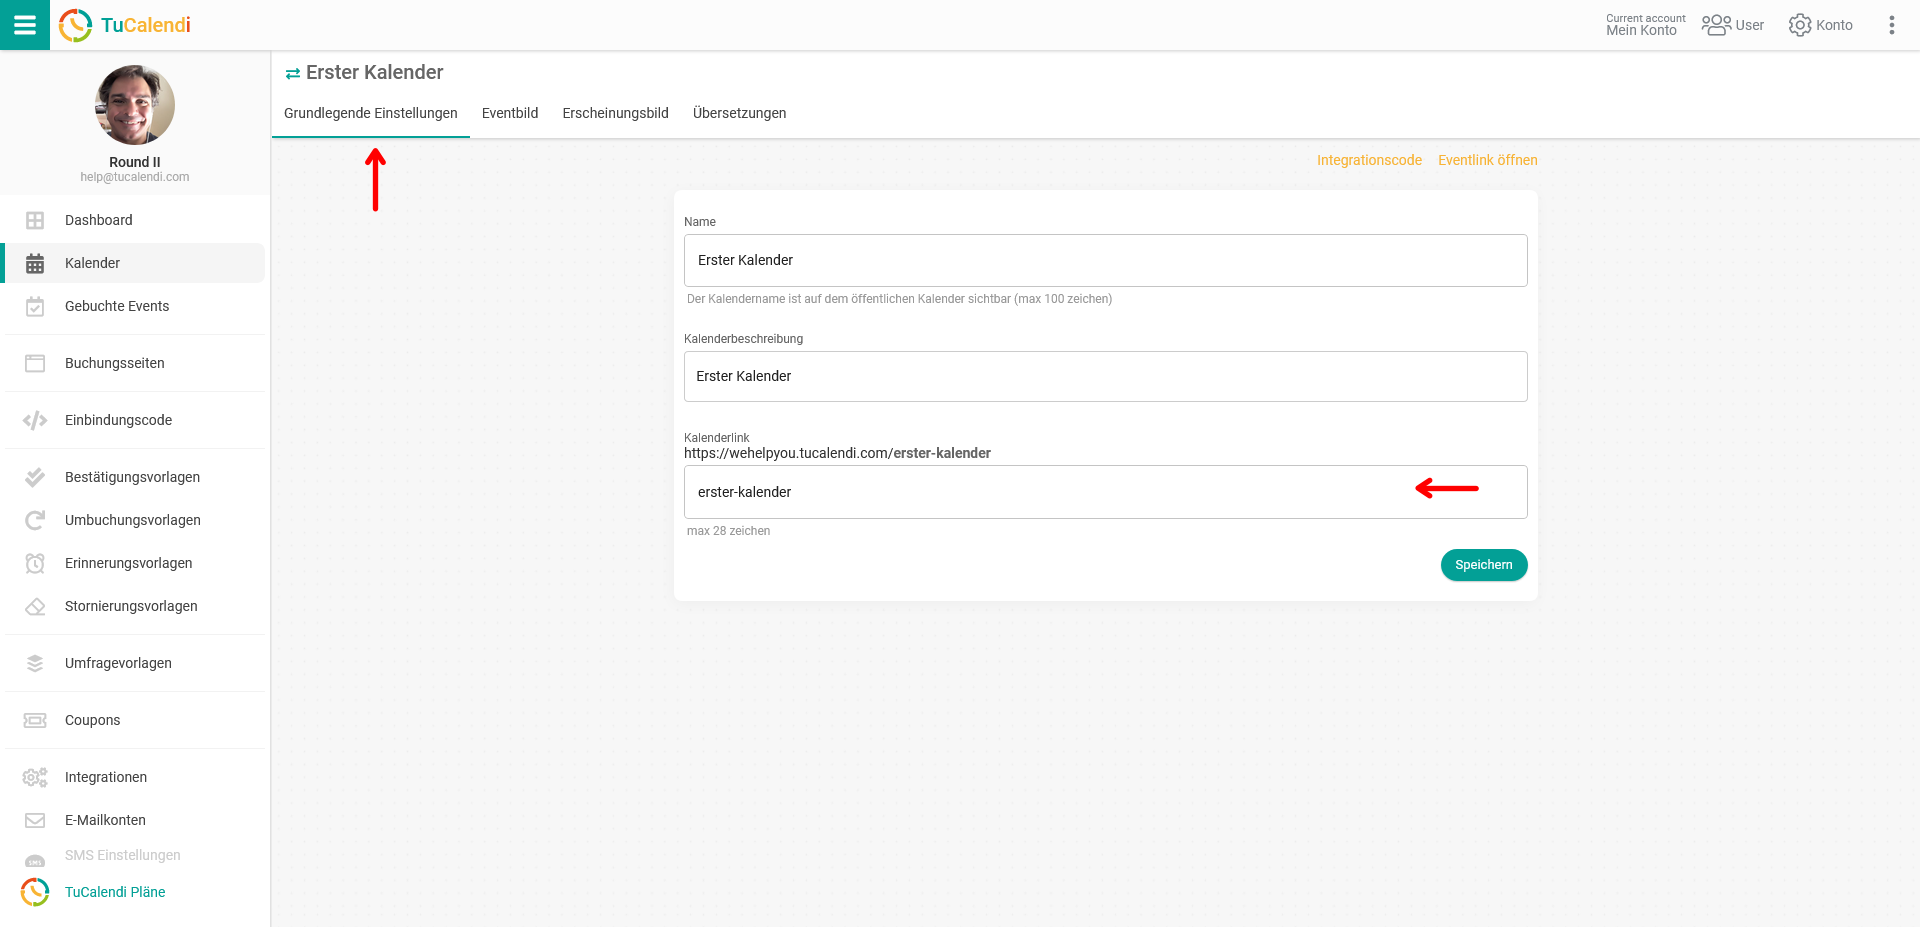
Task: Open the Integrationscode link
Action: (x=1368, y=160)
